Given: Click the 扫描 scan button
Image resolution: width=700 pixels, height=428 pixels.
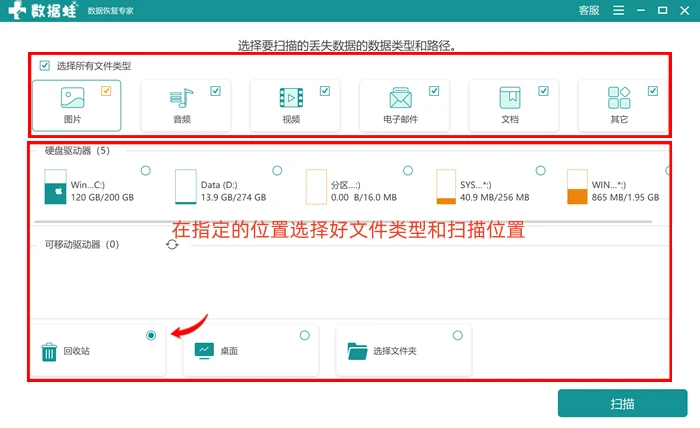Looking at the screenshot, I should pyautogui.click(x=622, y=403).
